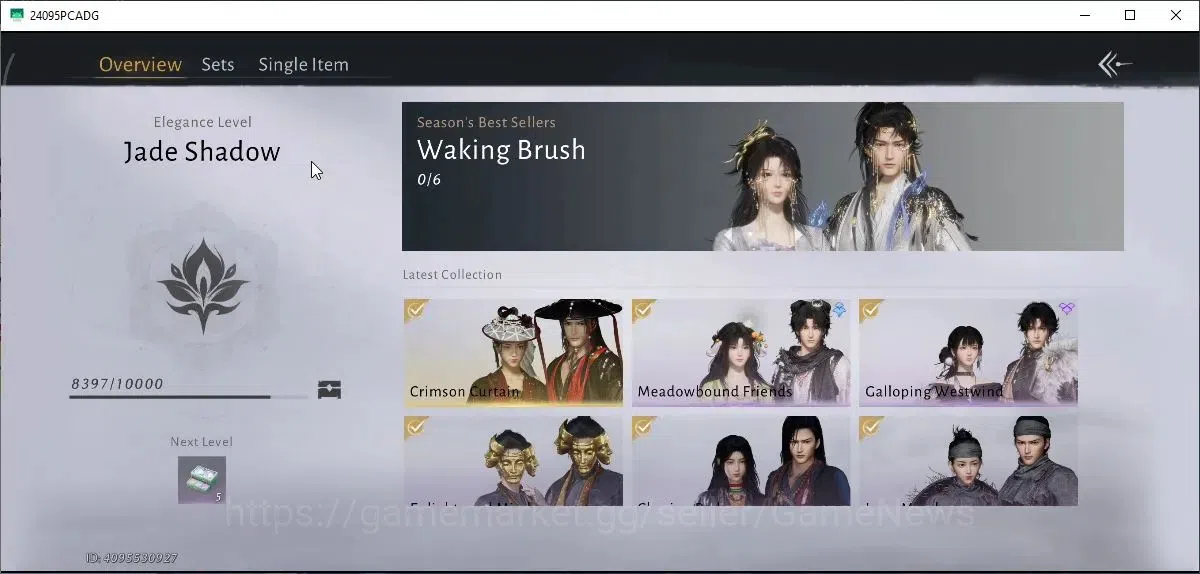Open the Crimson Curtain collection card
The image size is (1200, 574).
(x=513, y=352)
